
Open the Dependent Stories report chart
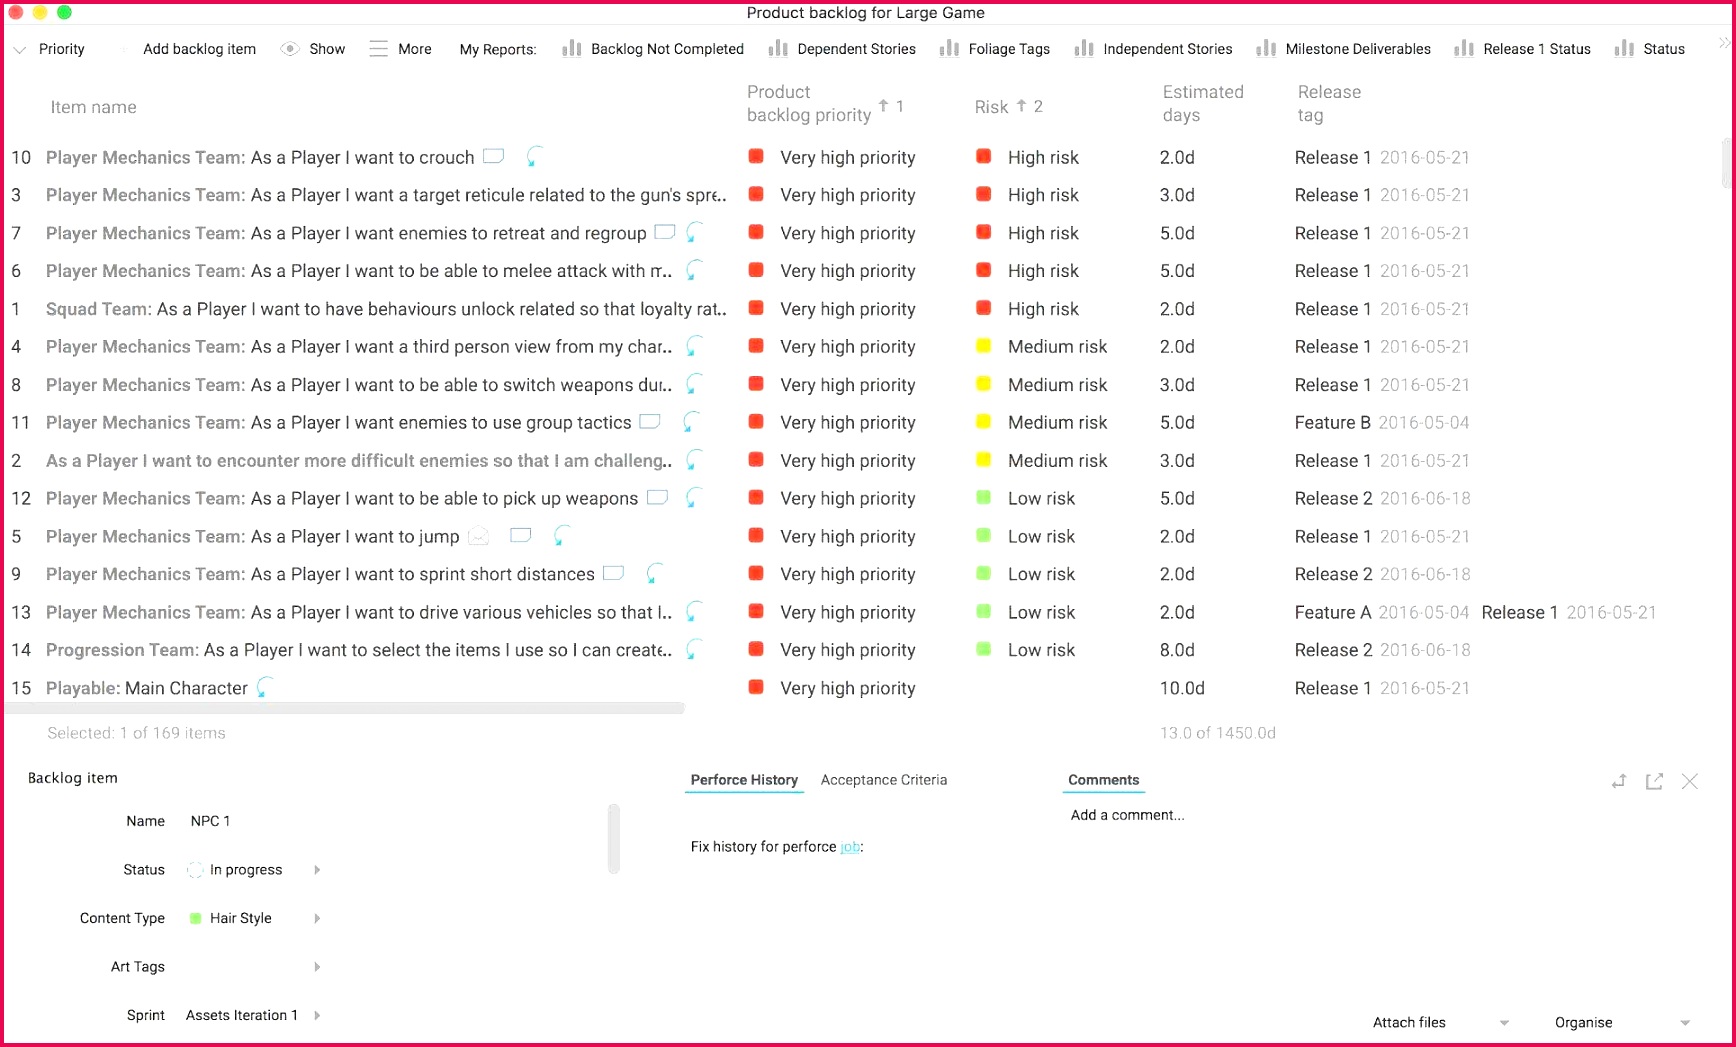[856, 48]
